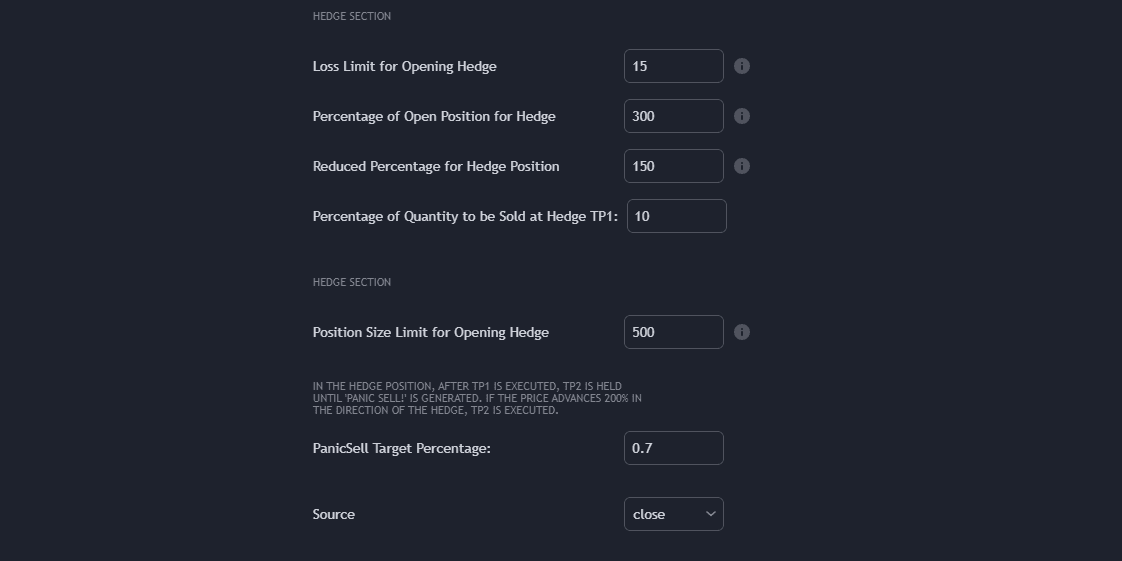1122x561 pixels.
Task: View info icon for Reduced Percentage for Hedge Position
Action: point(742,166)
